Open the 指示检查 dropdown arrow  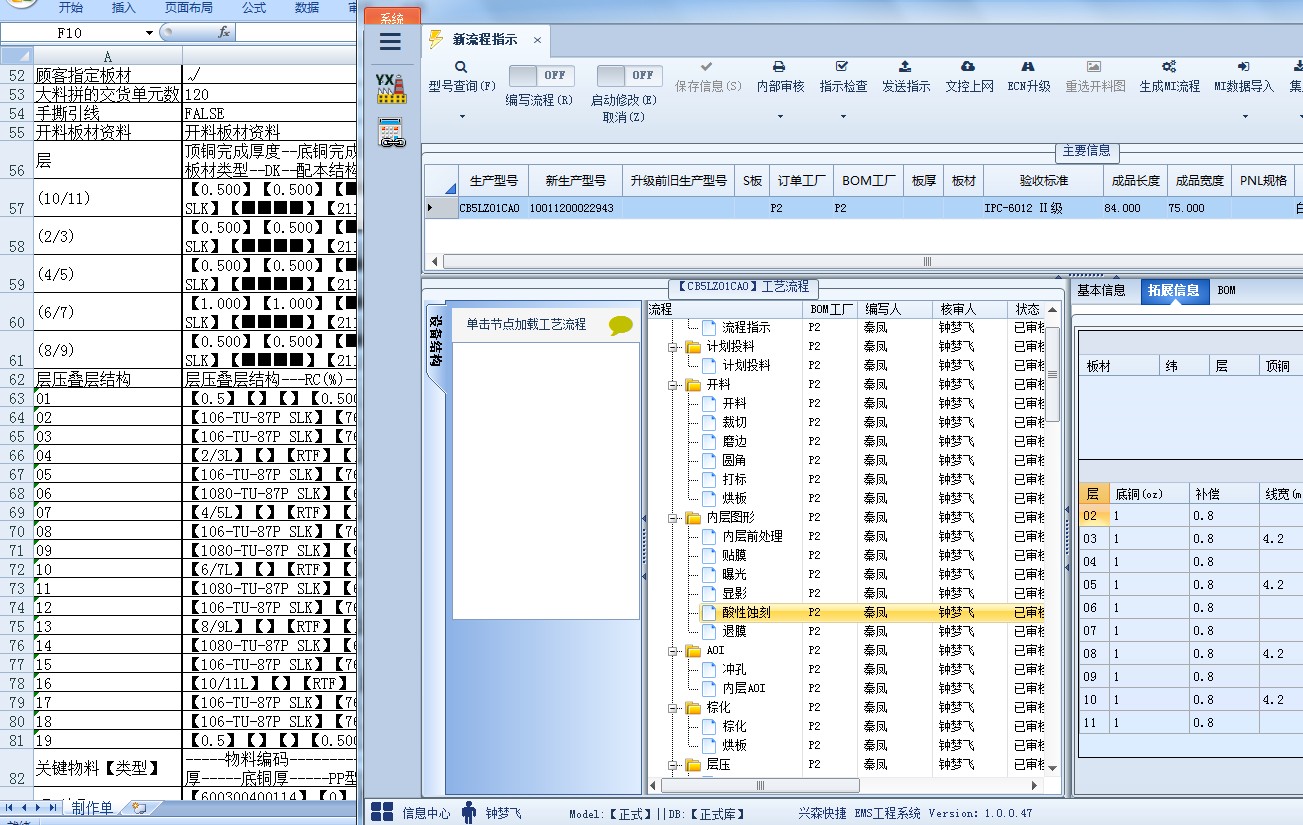coord(842,117)
